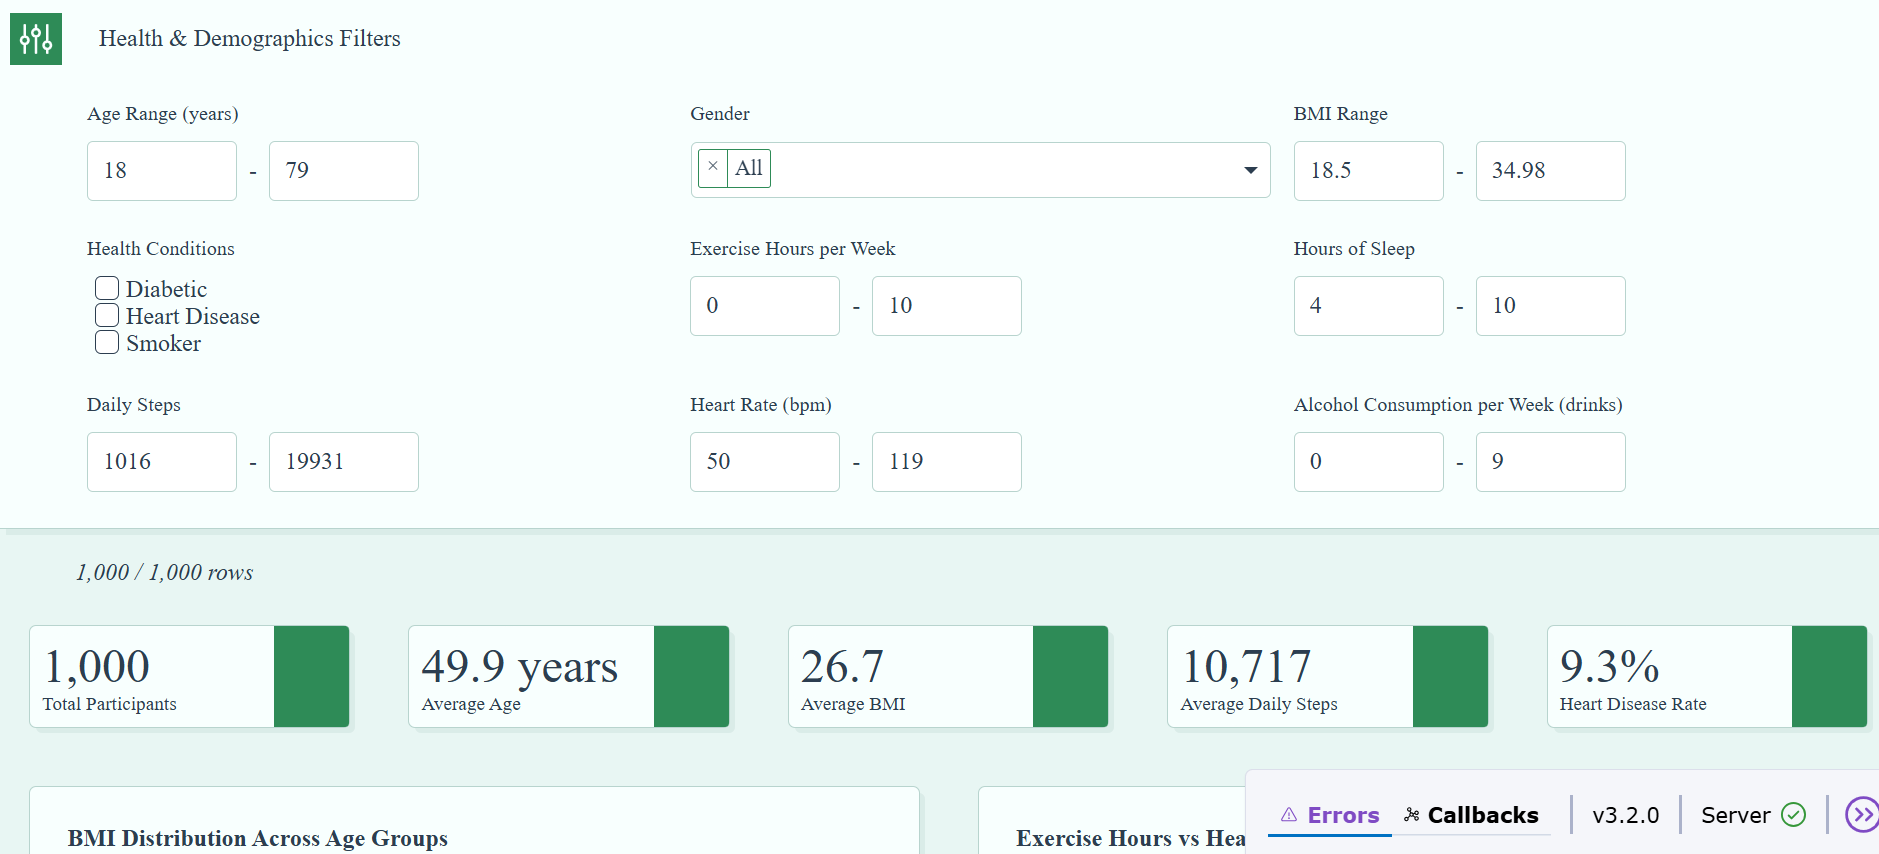Click the v3.2.0 version label
The width and height of the screenshot is (1879, 854).
click(x=1625, y=815)
